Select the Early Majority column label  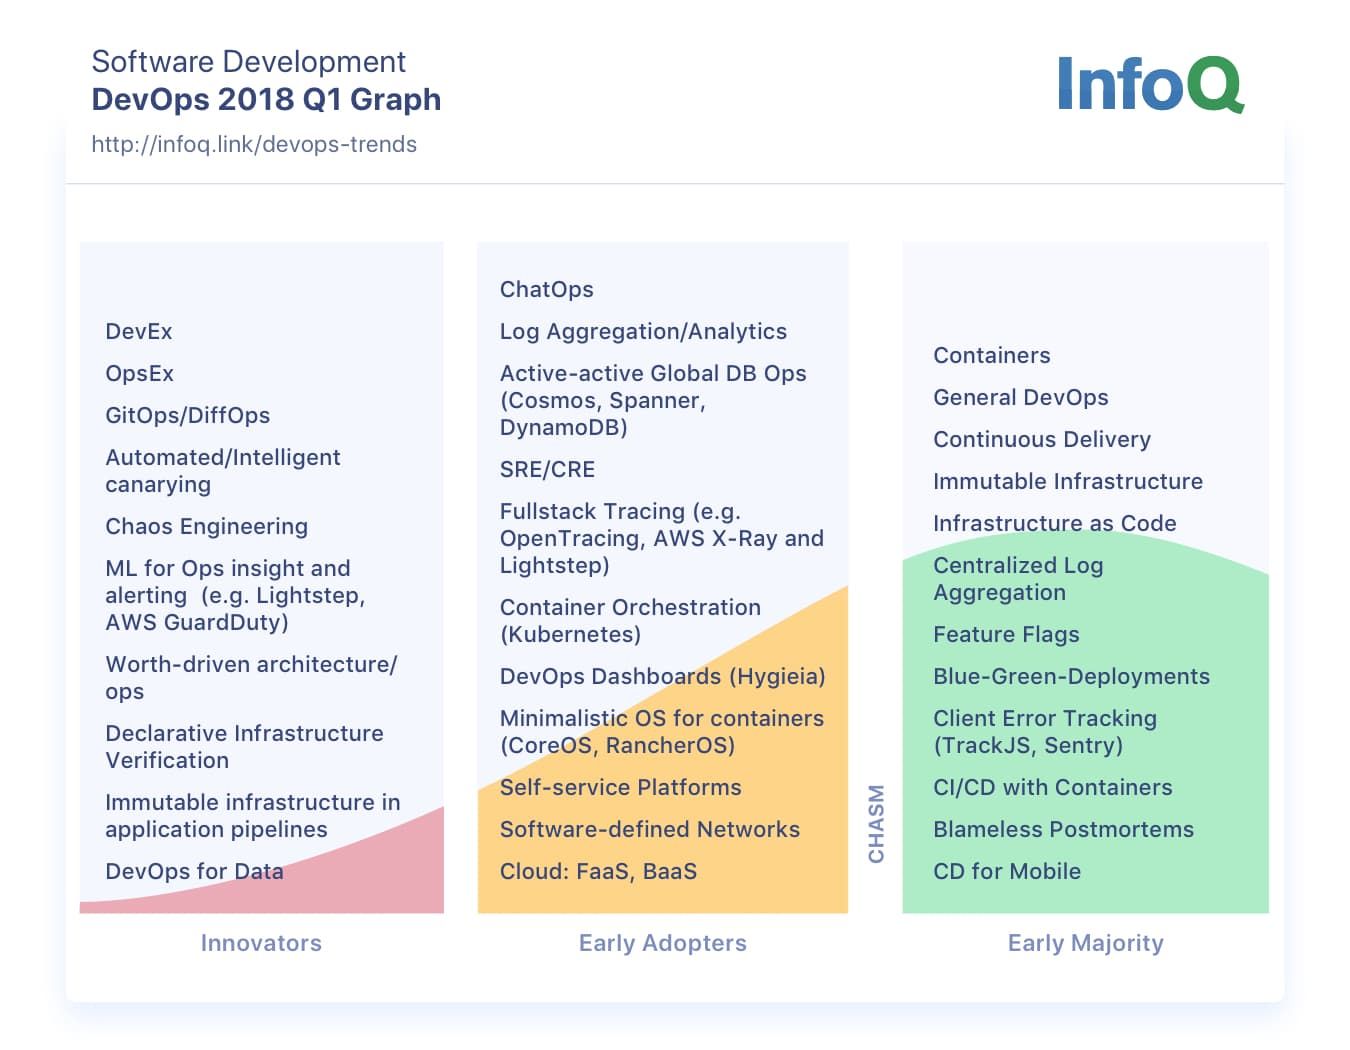tap(1085, 943)
